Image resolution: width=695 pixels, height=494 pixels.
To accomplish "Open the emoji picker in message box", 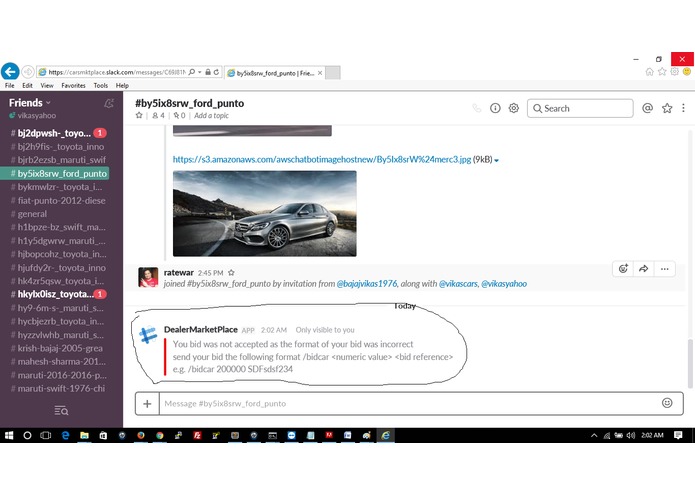I will point(667,403).
